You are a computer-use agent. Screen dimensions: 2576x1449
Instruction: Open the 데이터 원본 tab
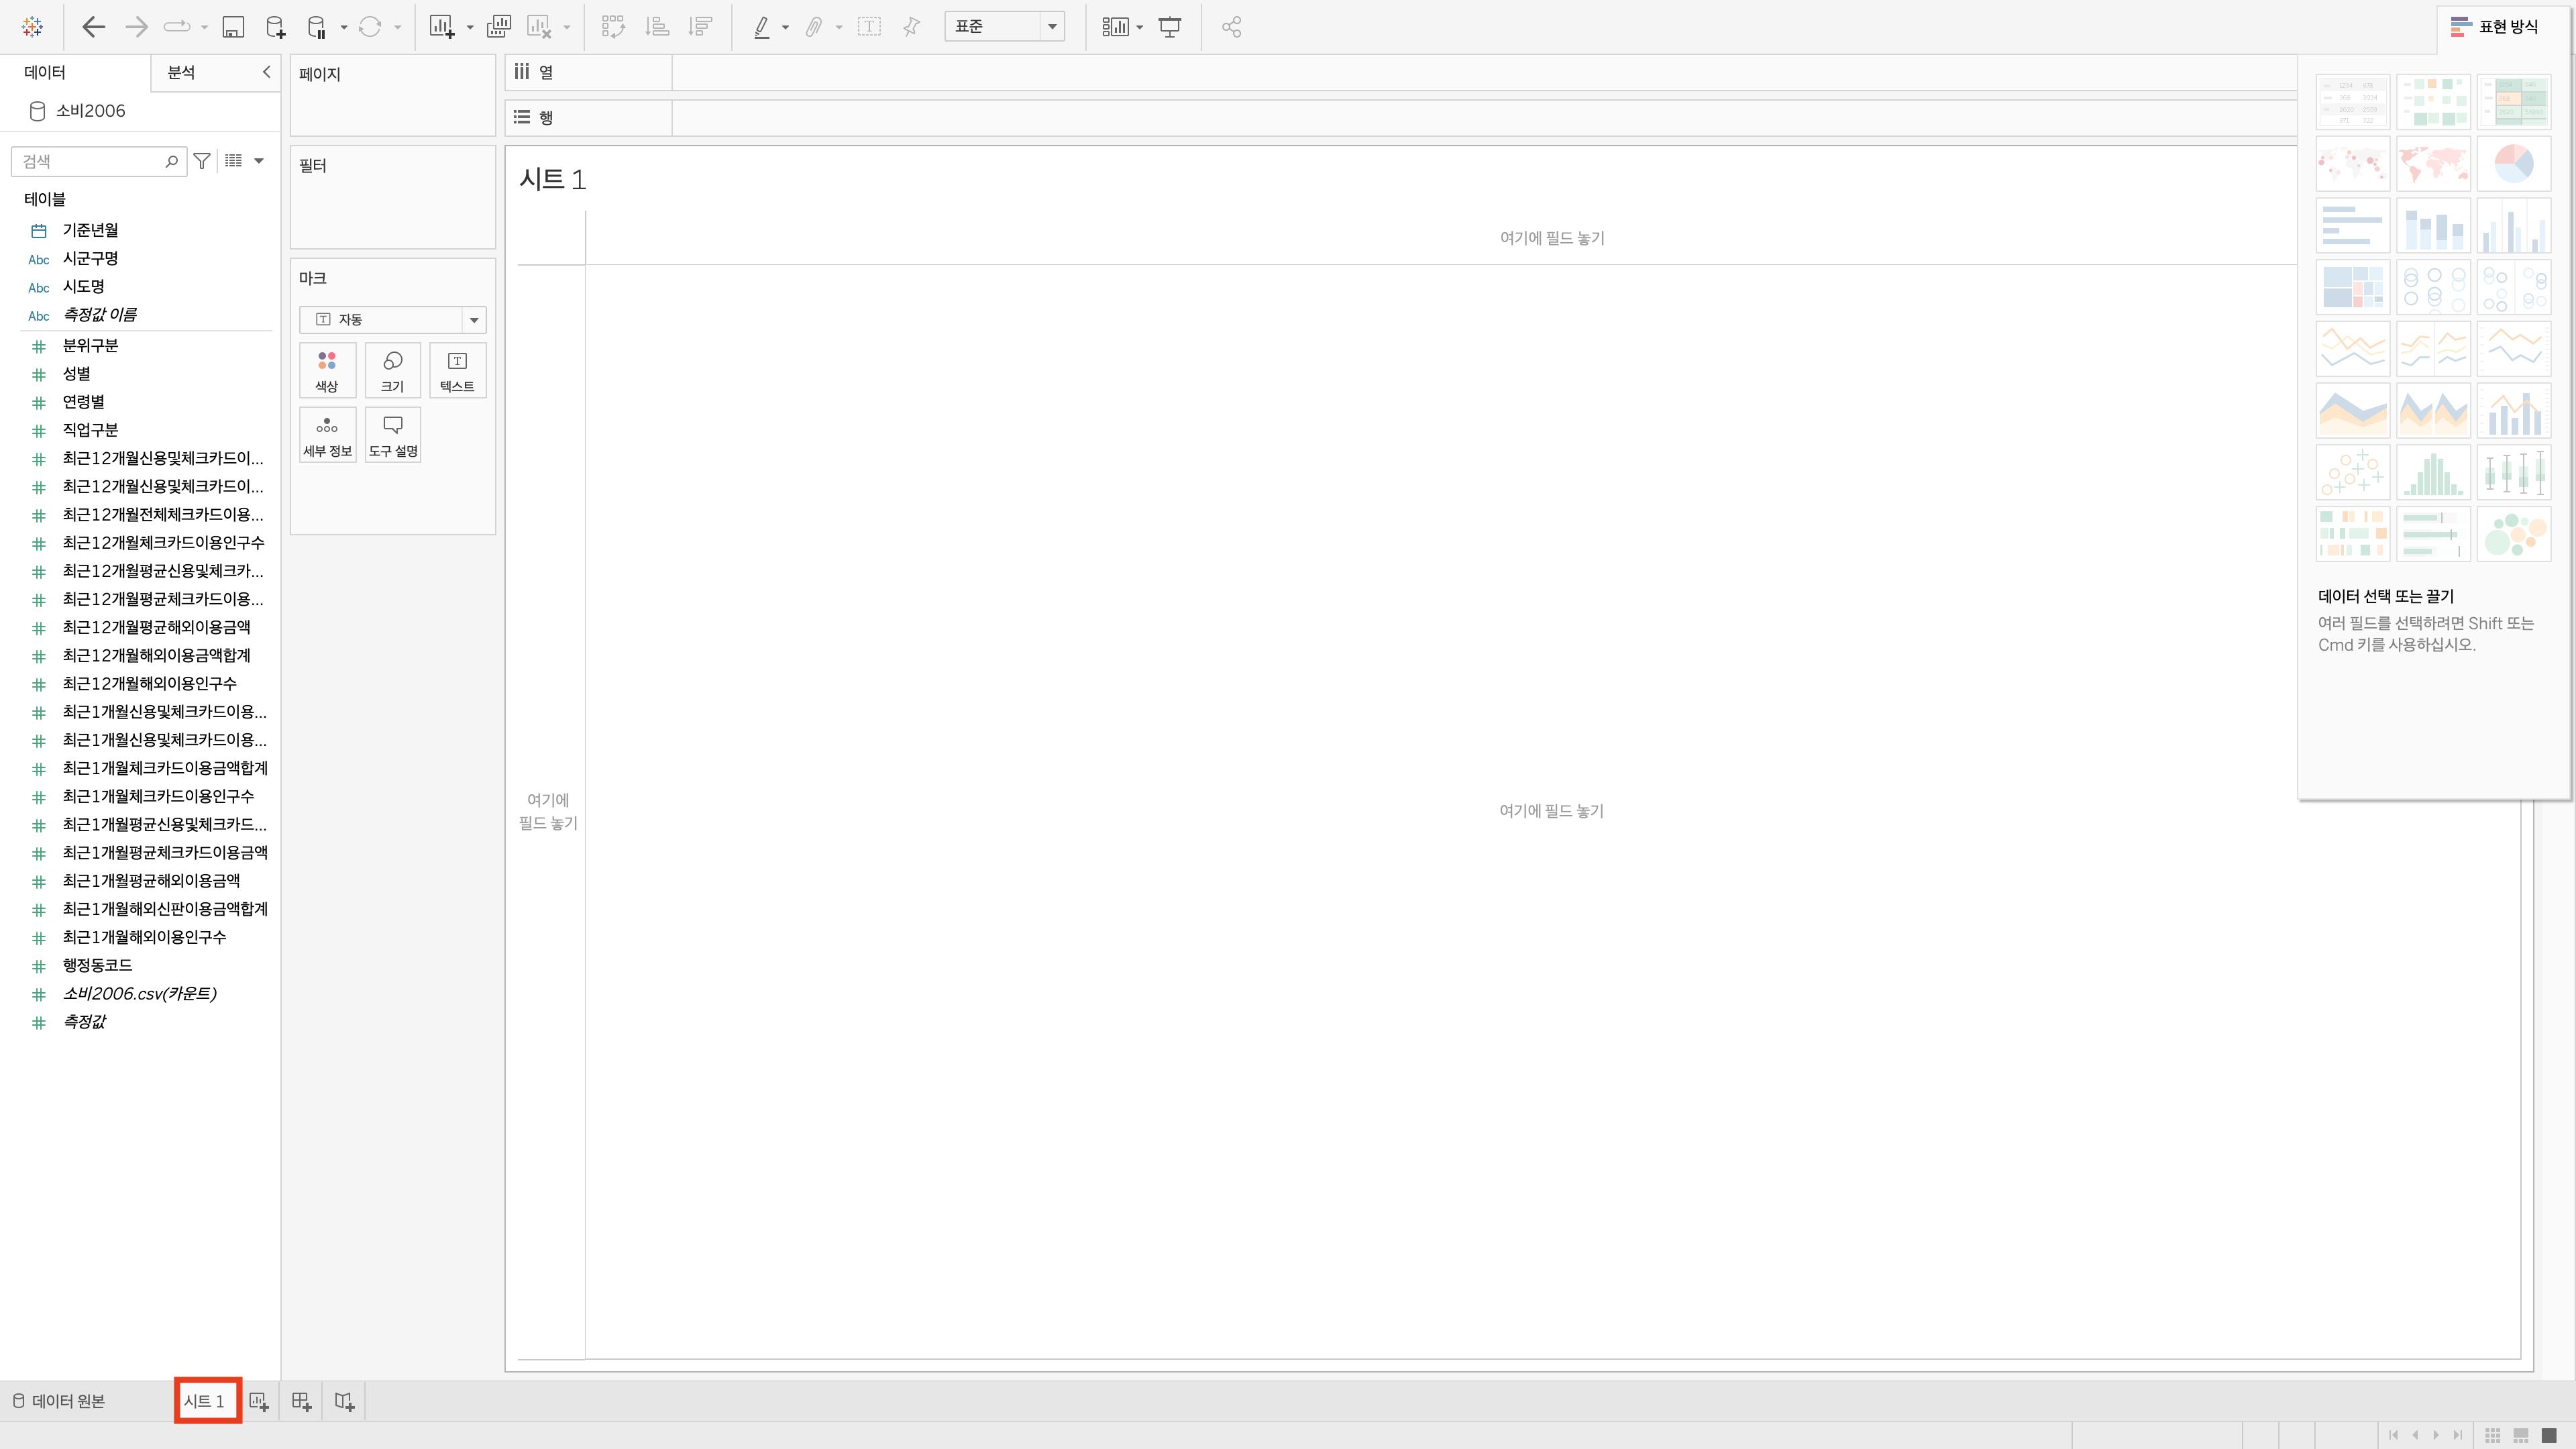(x=60, y=1401)
